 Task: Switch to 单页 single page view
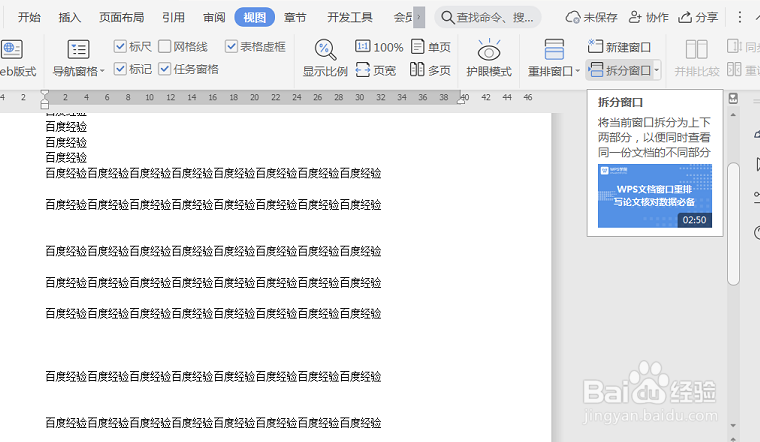click(x=431, y=47)
